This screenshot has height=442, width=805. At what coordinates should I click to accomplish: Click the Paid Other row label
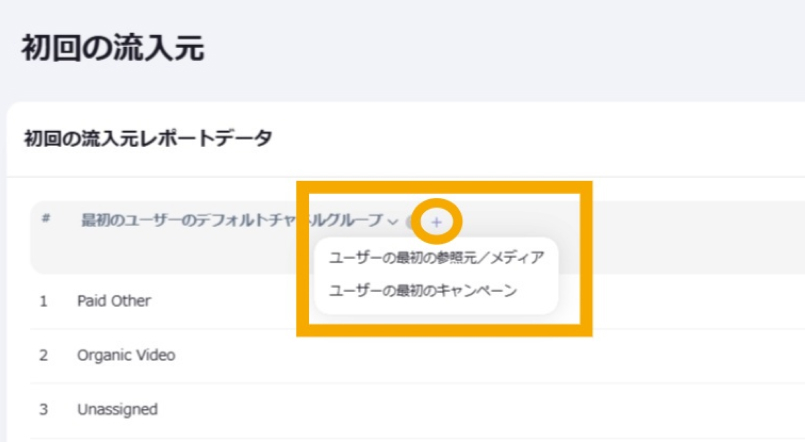pos(114,300)
